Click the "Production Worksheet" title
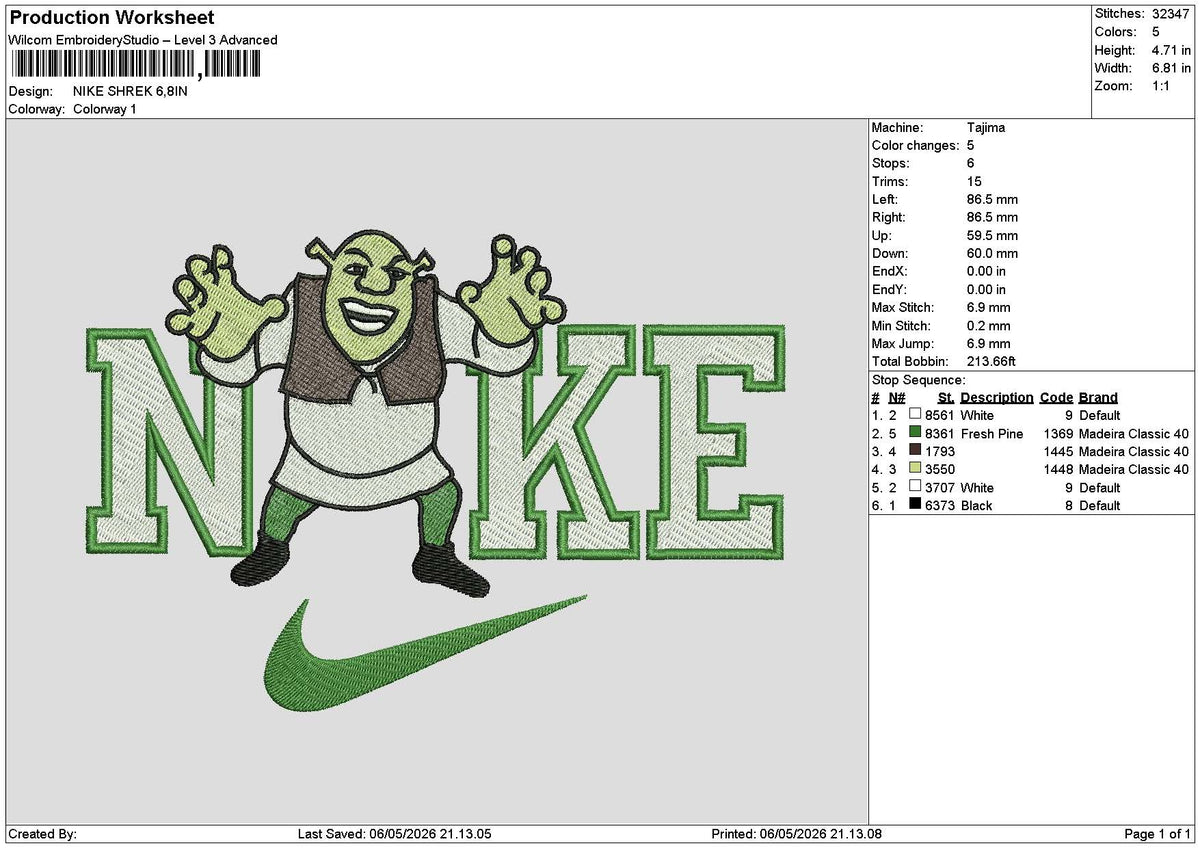The height and width of the screenshot is (848, 1200). click(112, 18)
